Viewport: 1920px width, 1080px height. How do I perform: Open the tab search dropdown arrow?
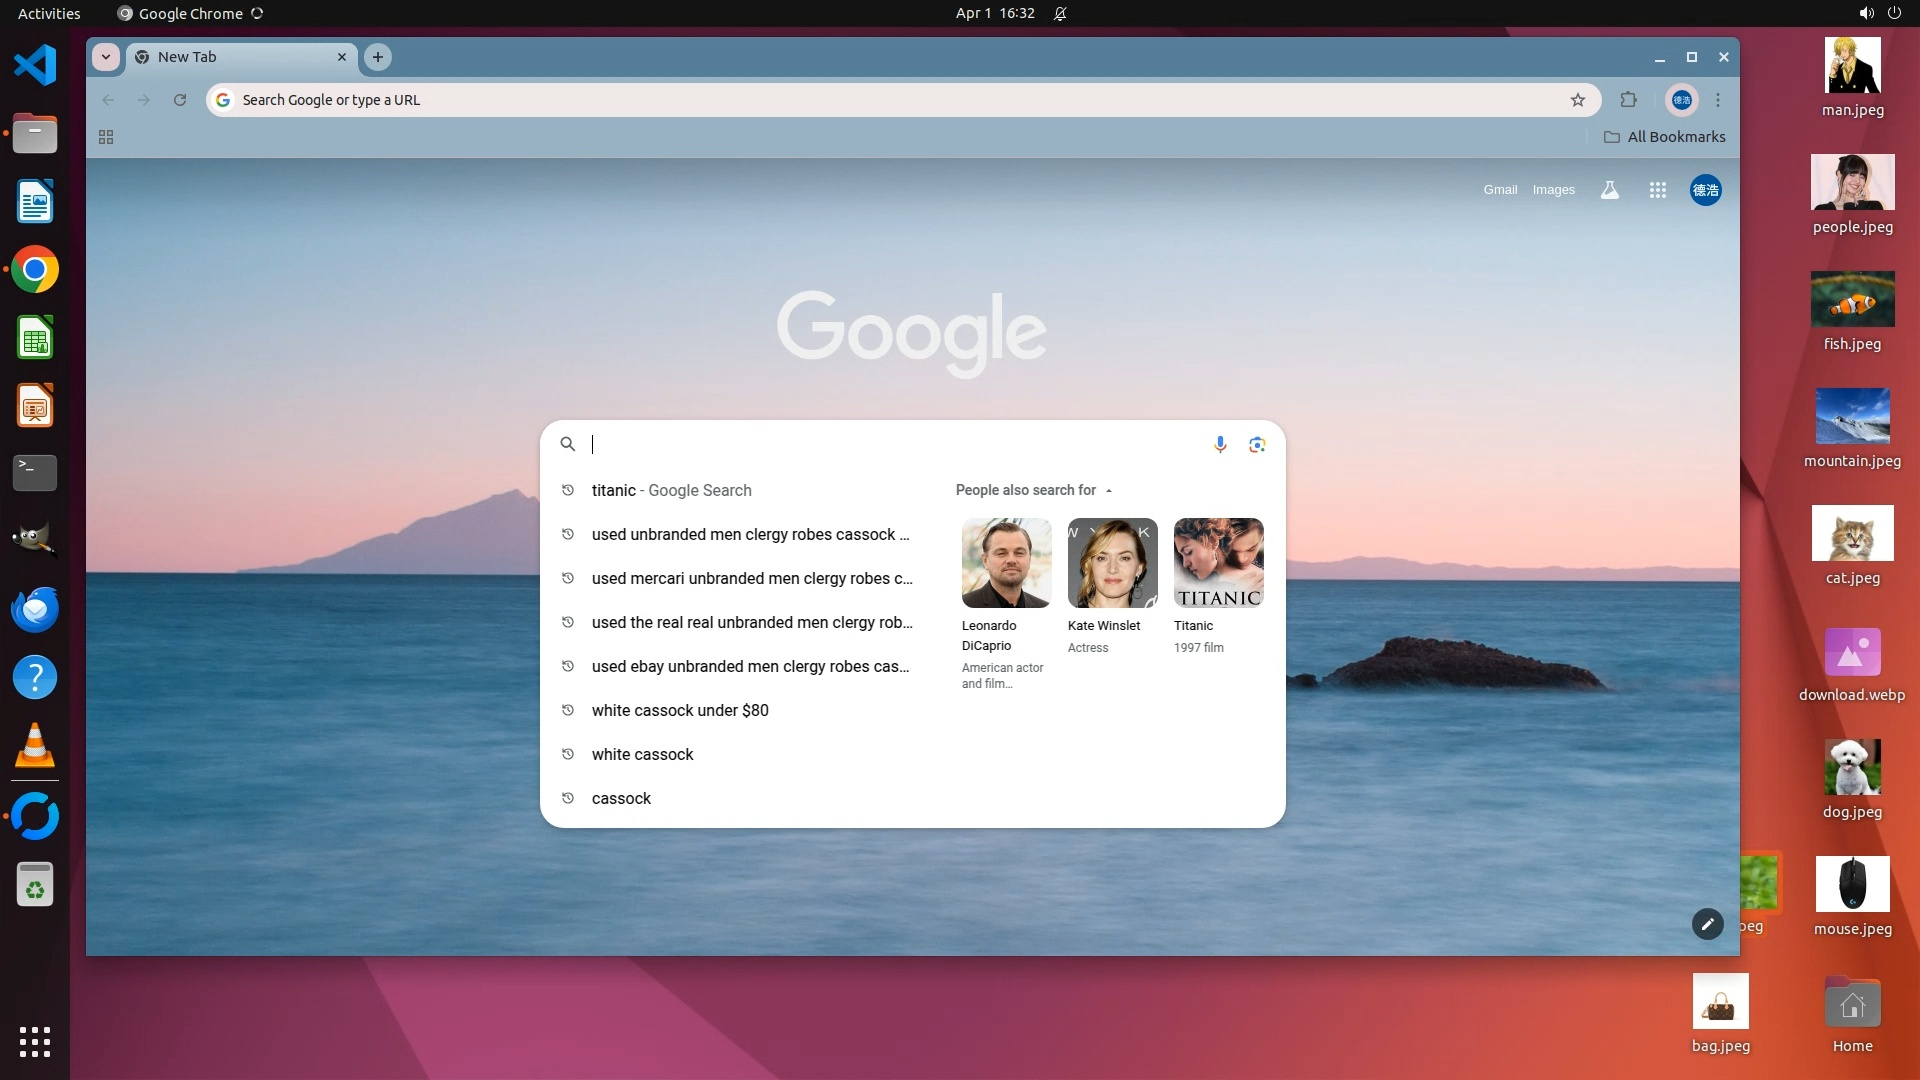point(106,57)
